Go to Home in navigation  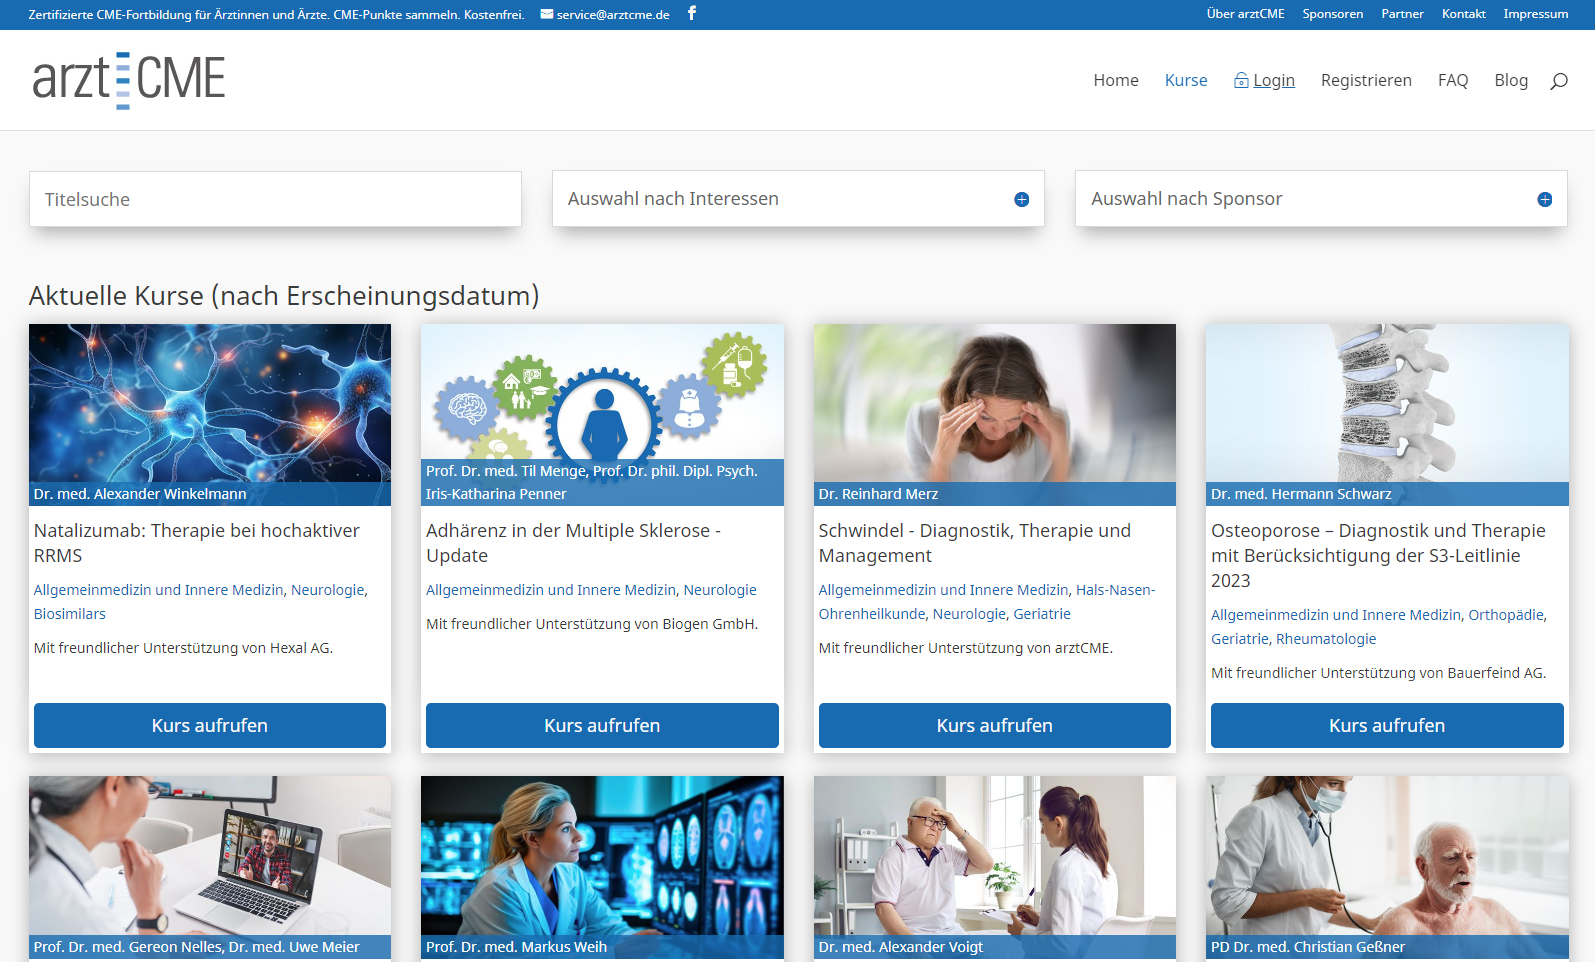[x=1116, y=80]
